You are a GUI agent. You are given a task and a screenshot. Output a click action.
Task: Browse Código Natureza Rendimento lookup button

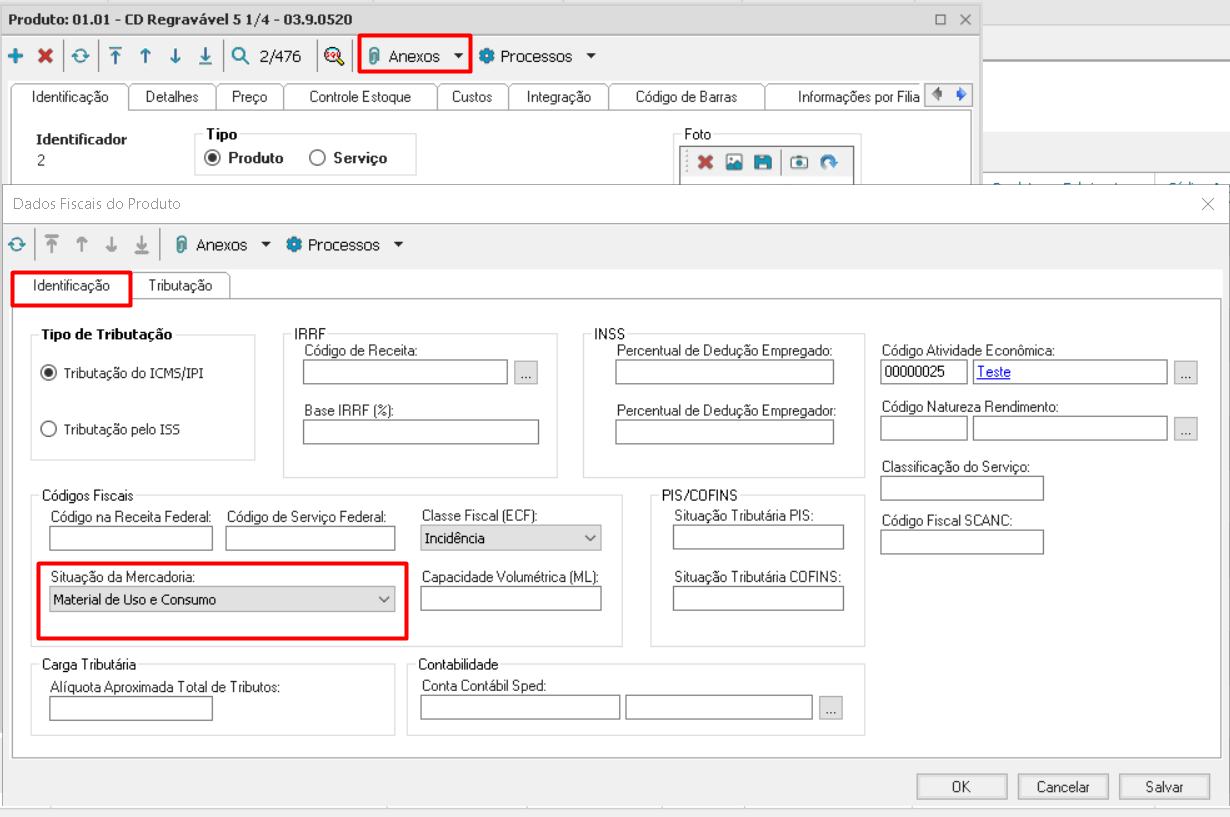point(1185,428)
